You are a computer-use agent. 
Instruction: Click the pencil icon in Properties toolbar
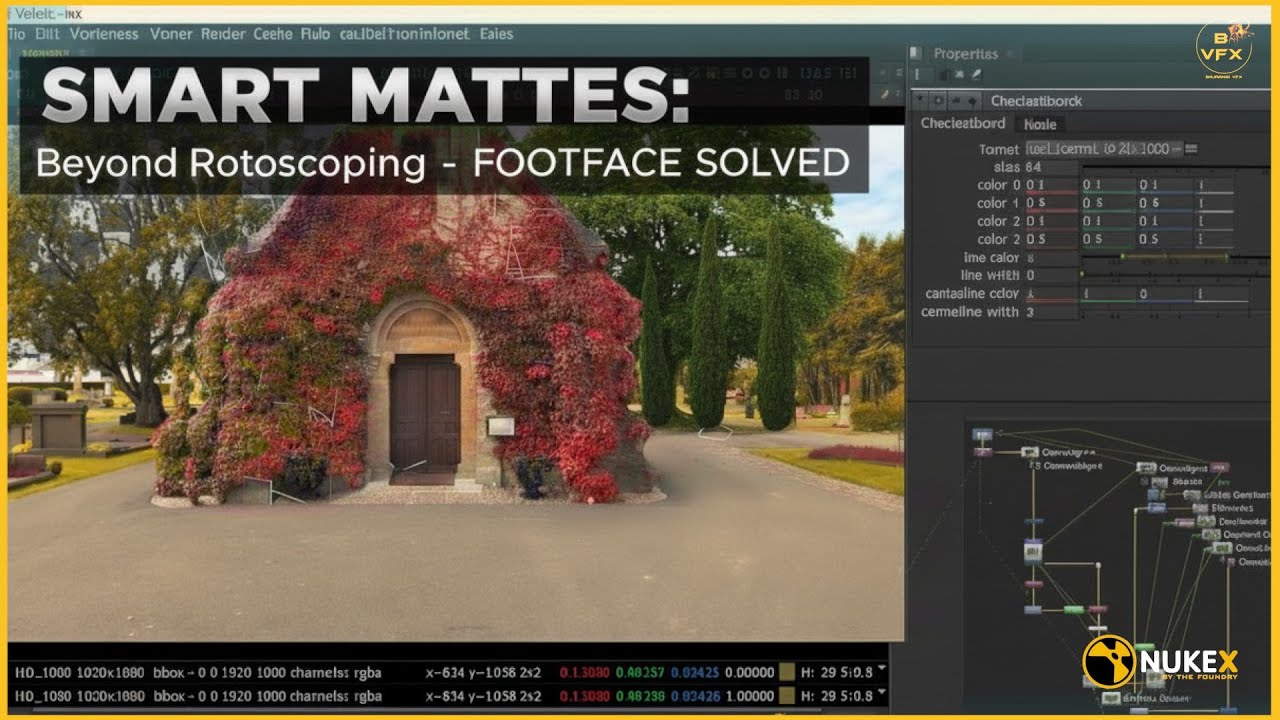(975, 75)
